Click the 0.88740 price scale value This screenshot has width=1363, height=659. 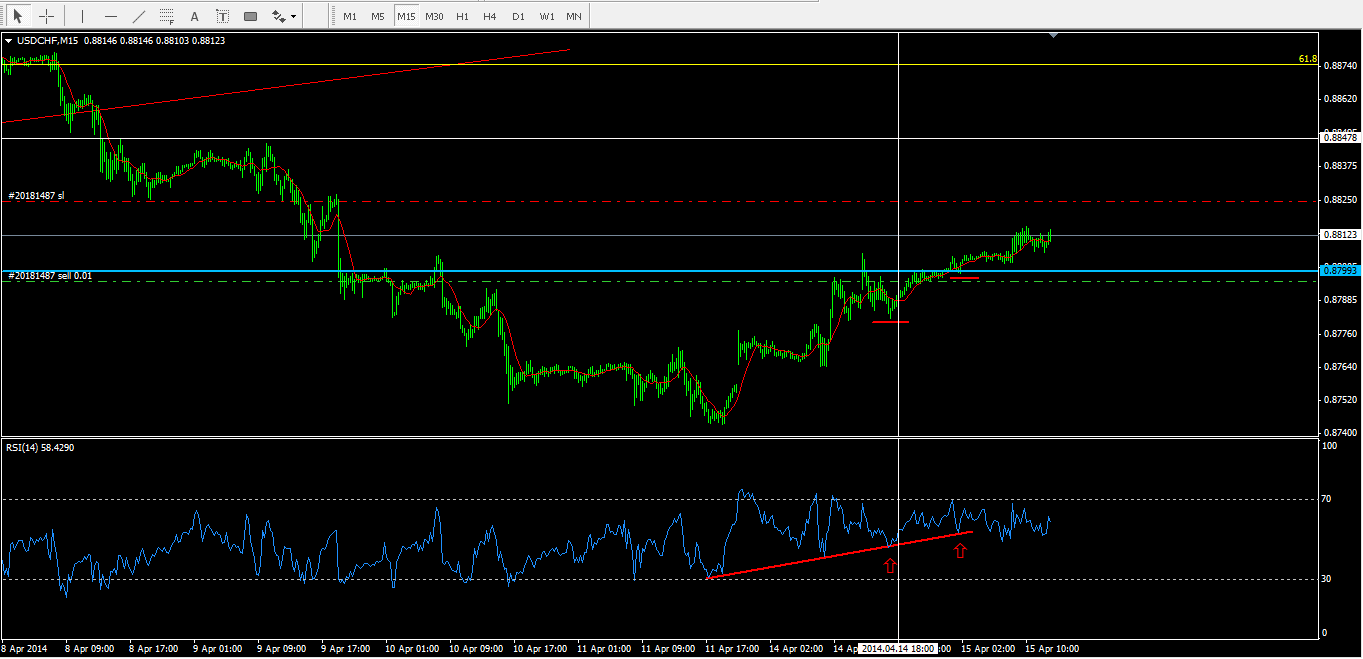[1340, 65]
